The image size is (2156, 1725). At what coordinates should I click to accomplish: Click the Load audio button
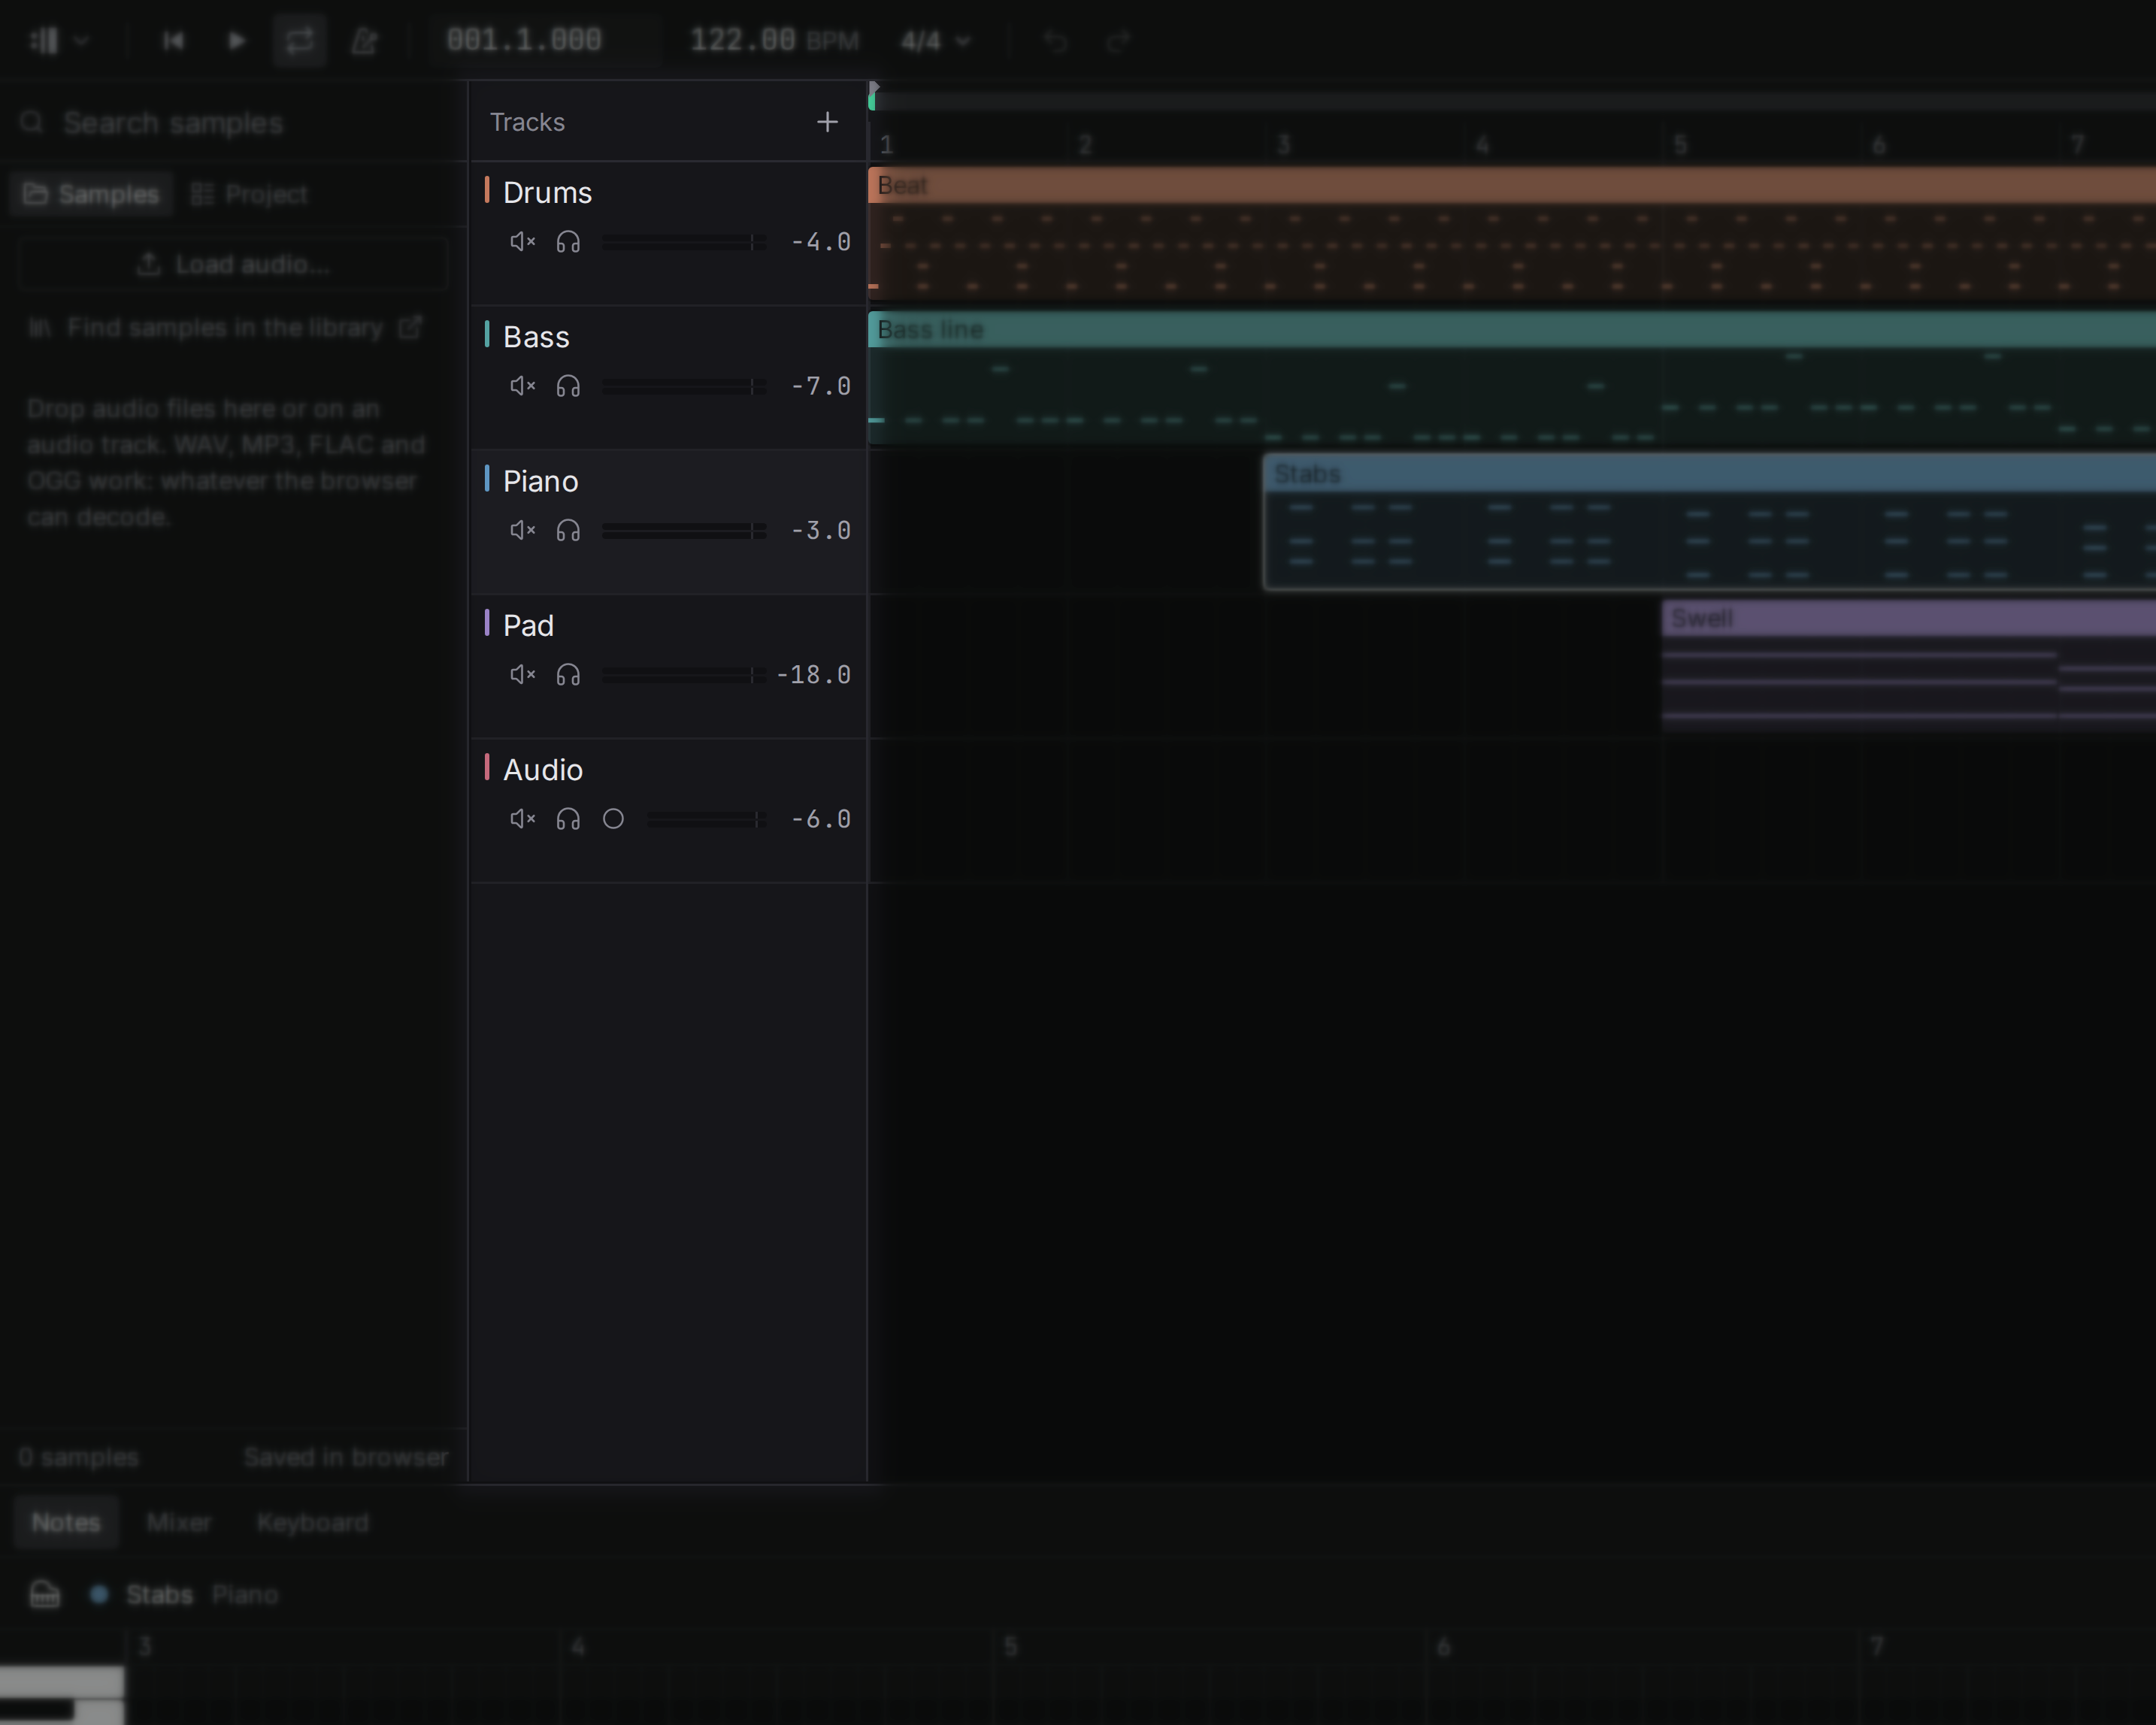coord(233,264)
